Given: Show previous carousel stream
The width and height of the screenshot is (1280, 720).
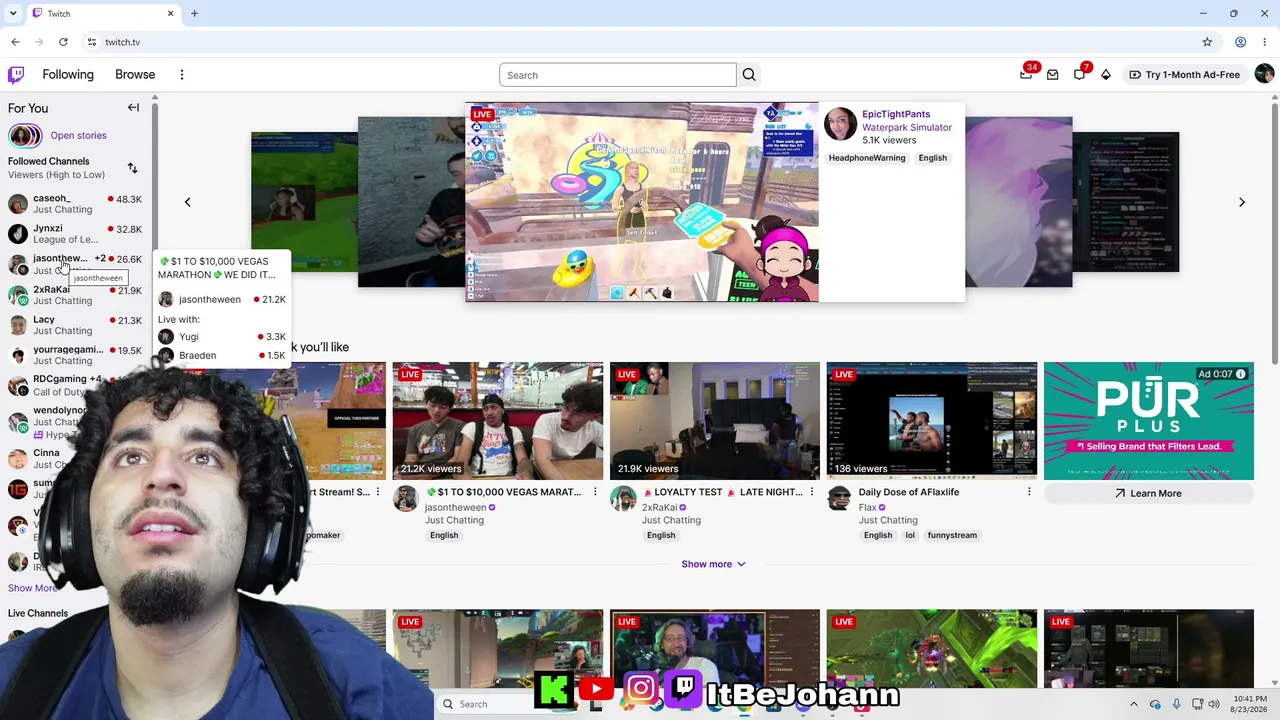Looking at the screenshot, I should coord(187,202).
